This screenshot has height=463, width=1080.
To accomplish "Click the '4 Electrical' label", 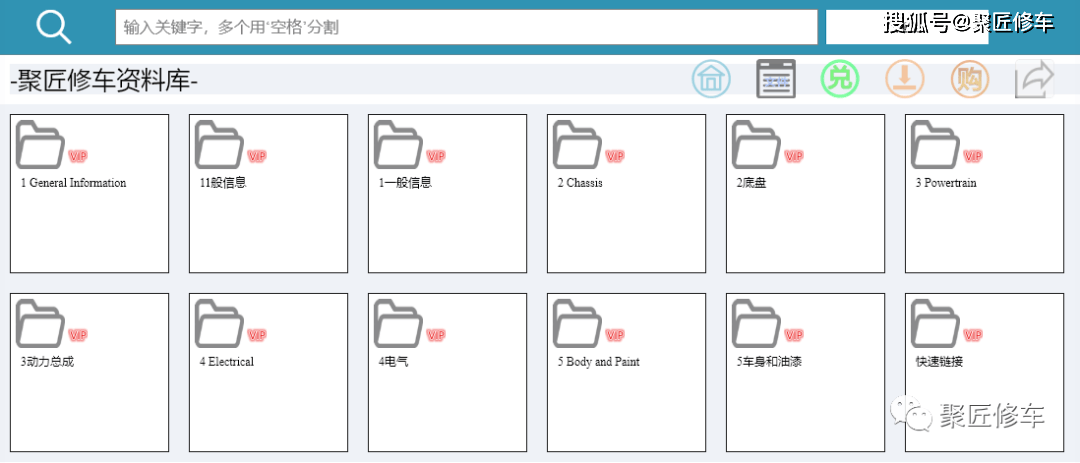I will pos(227,362).
